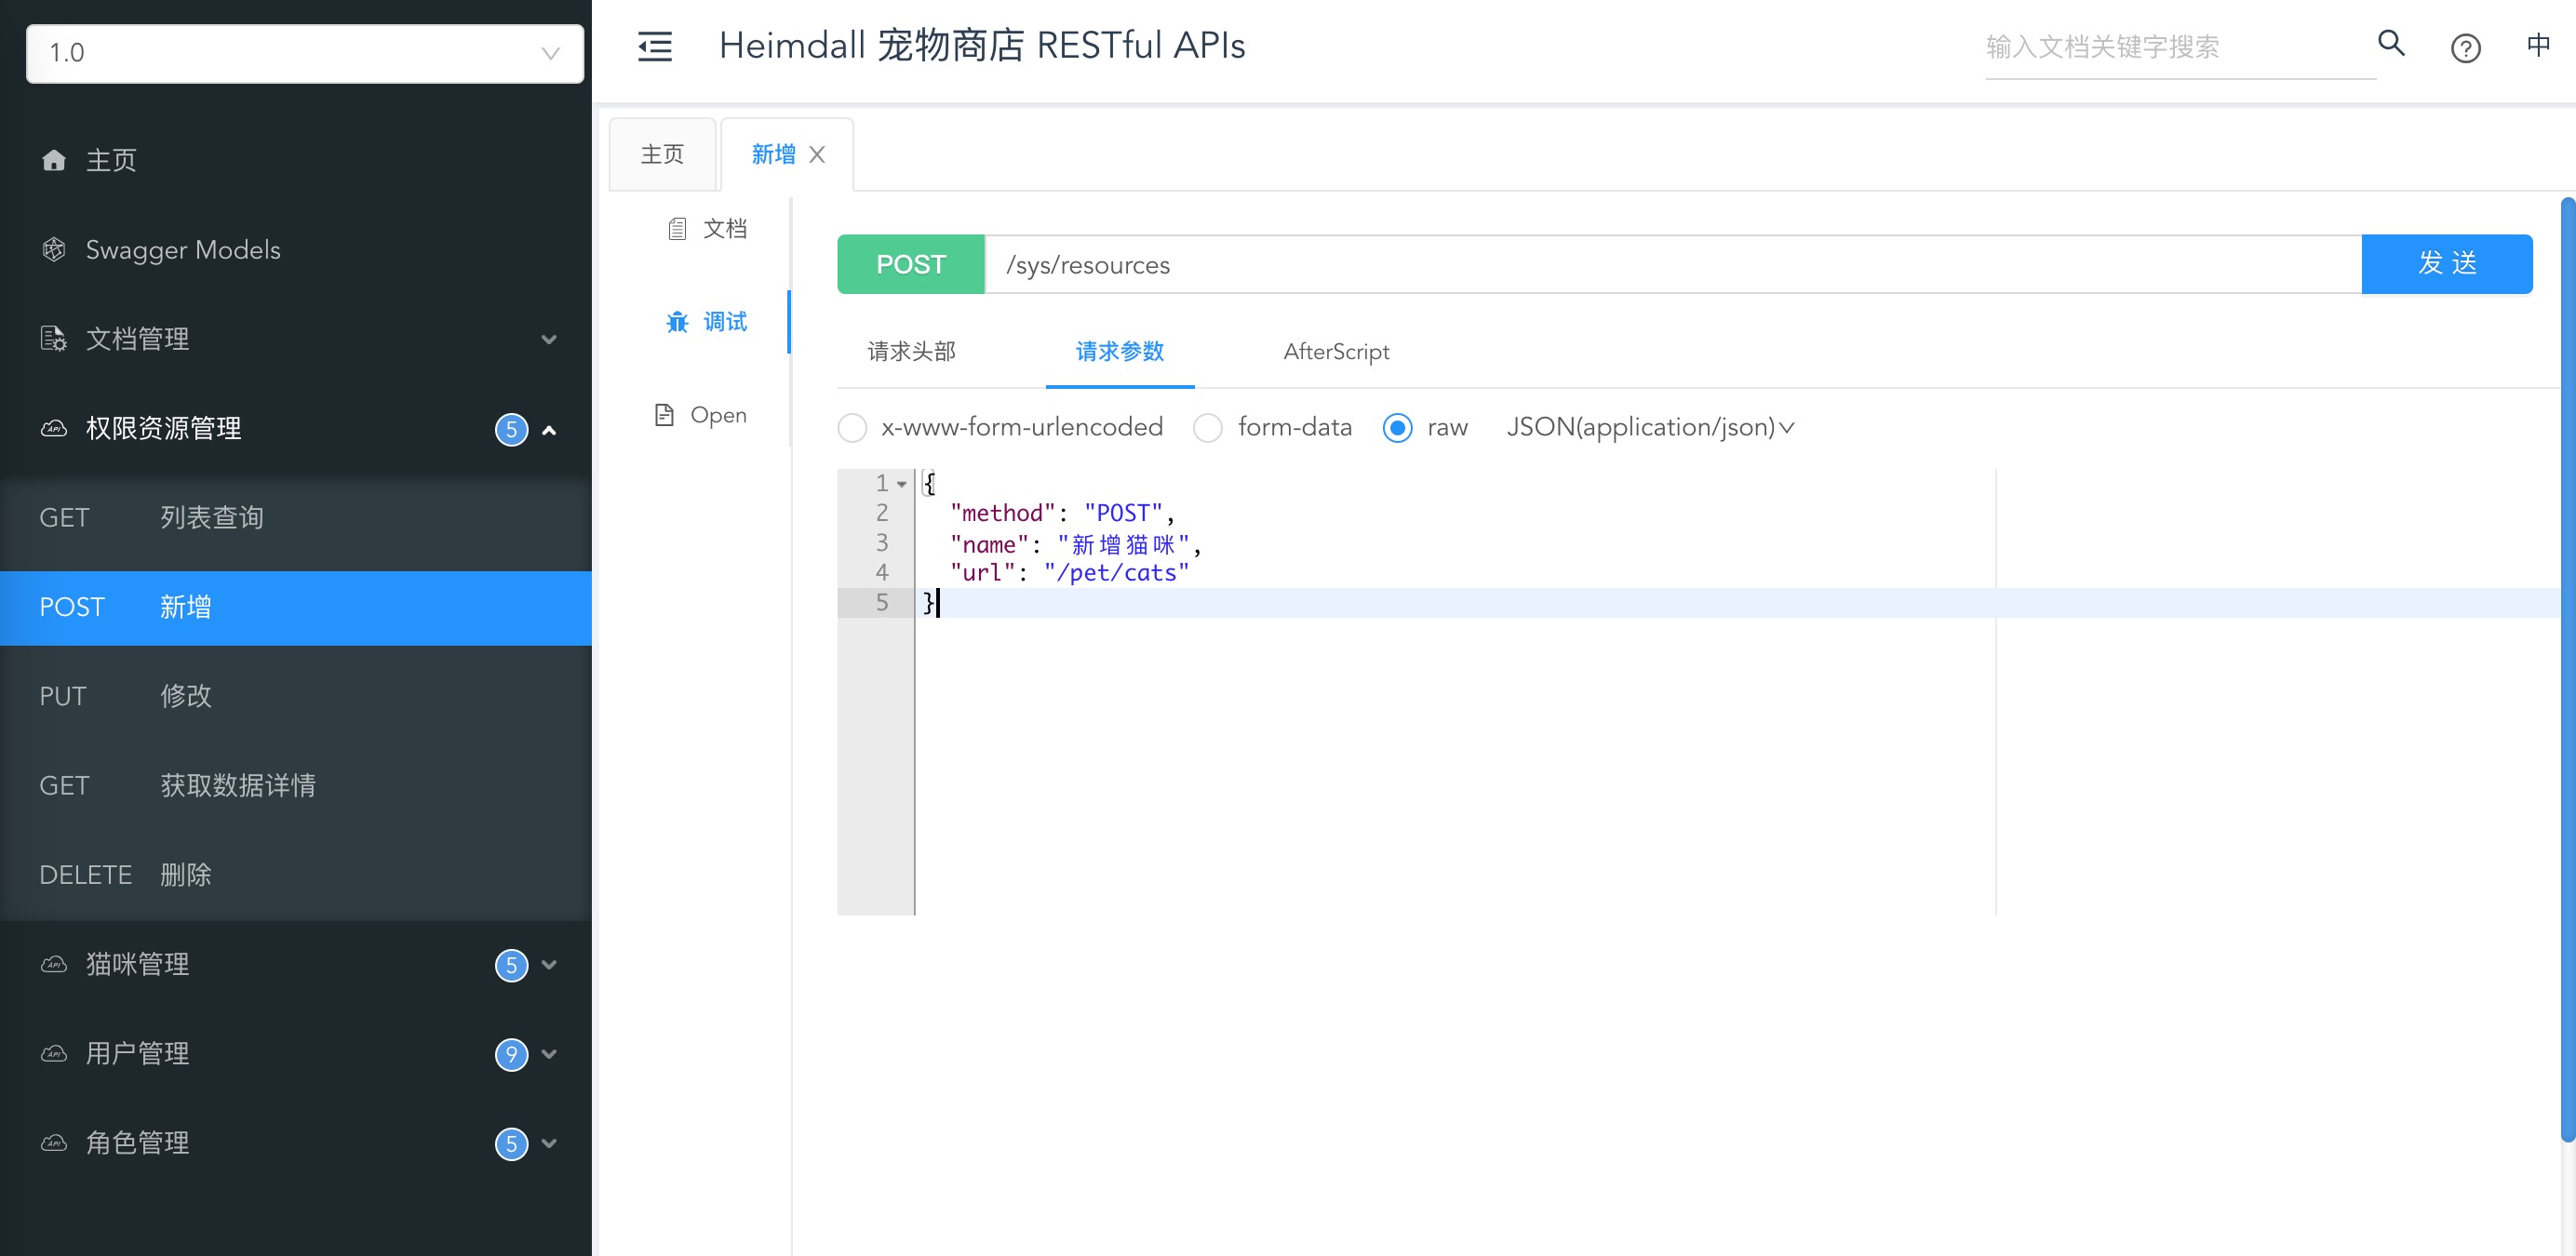Click the cloud API icon beside 猫咪管理
The width and height of the screenshot is (2576, 1256).
54,964
